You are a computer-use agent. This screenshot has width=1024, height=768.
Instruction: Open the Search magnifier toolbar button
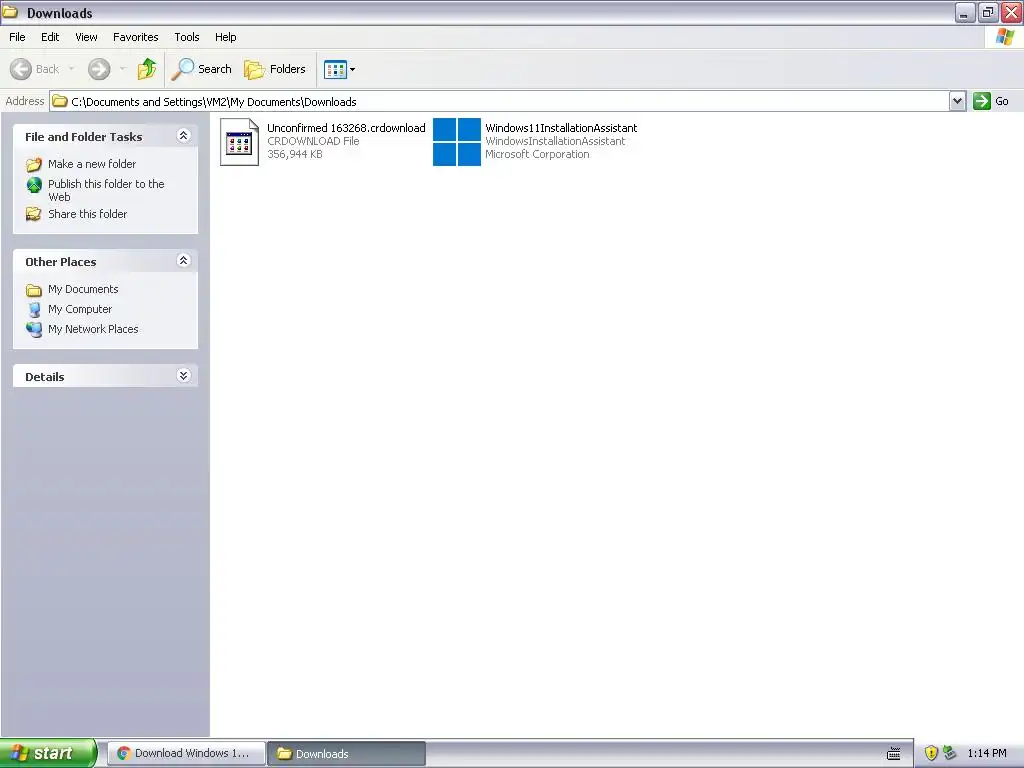pos(201,69)
